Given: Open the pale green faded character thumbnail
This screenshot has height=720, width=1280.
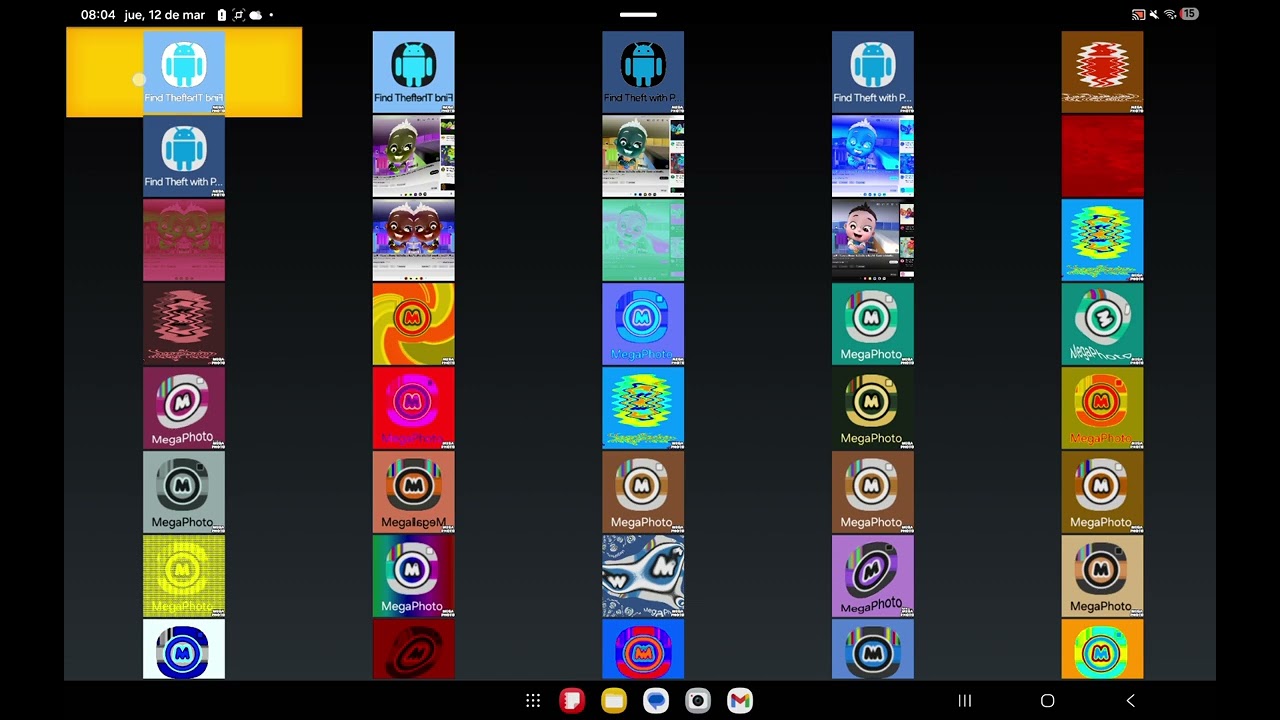Looking at the screenshot, I should pos(643,240).
